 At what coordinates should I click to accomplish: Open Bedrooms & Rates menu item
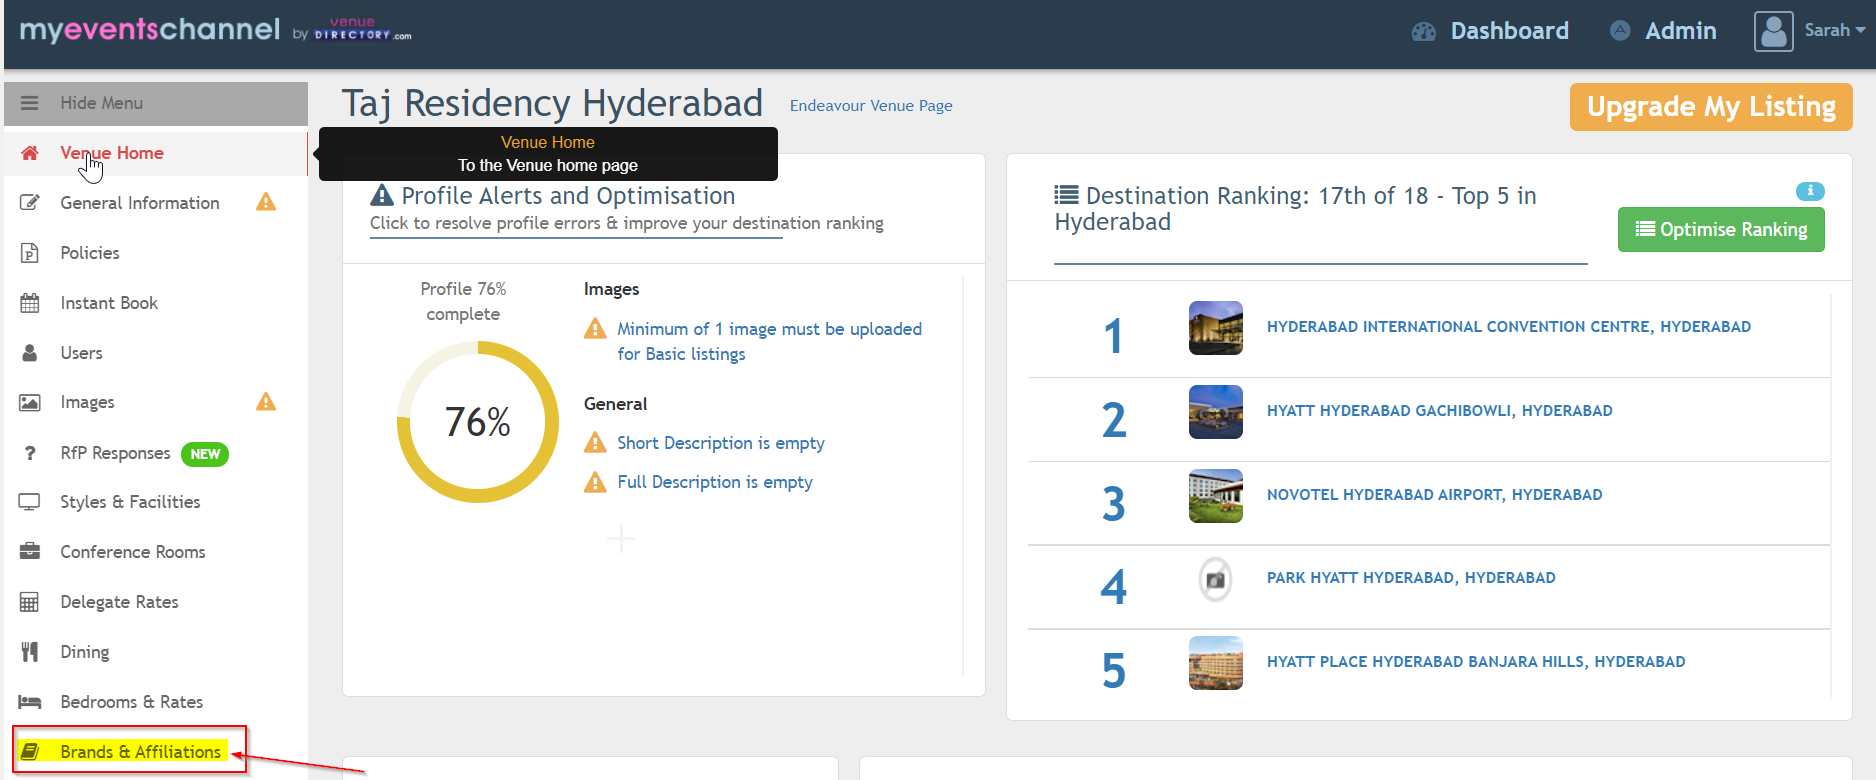(132, 702)
